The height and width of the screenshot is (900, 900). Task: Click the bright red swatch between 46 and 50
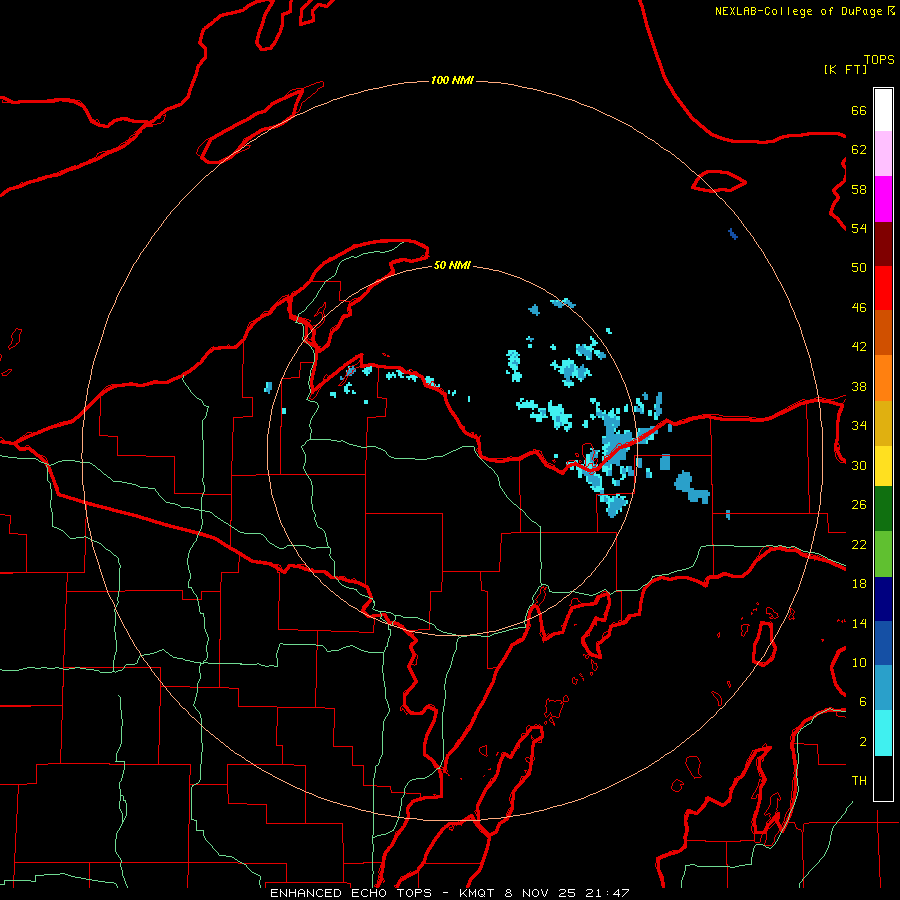[x=883, y=288]
